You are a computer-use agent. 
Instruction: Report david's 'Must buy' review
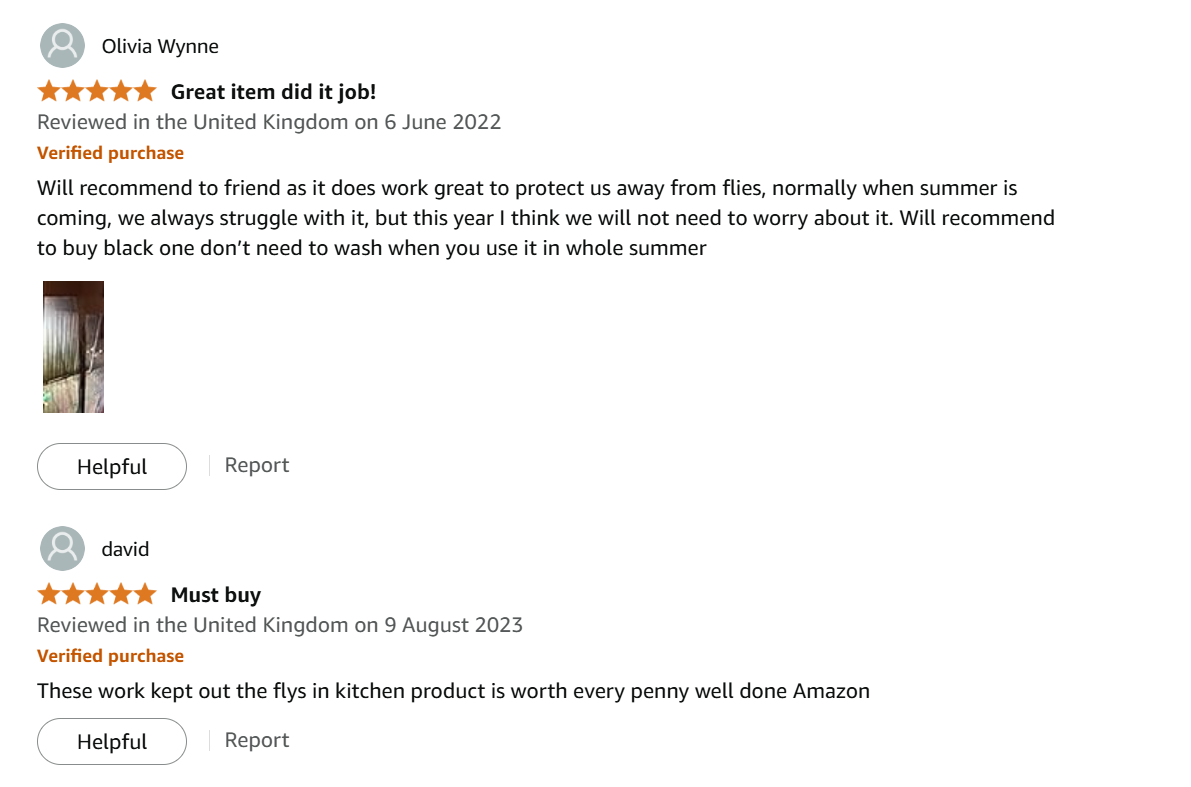[257, 740]
